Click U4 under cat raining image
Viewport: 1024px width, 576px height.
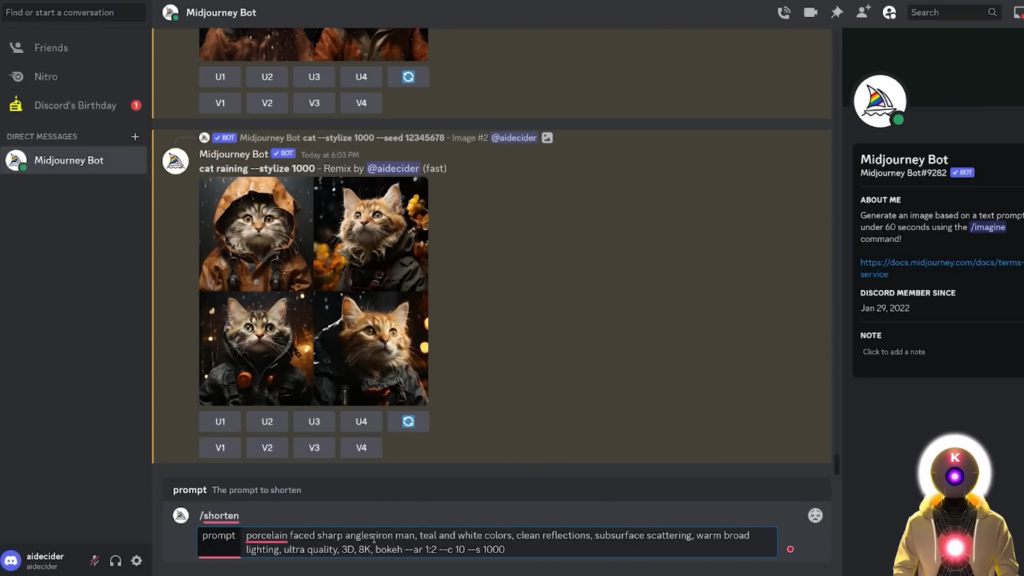click(361, 422)
